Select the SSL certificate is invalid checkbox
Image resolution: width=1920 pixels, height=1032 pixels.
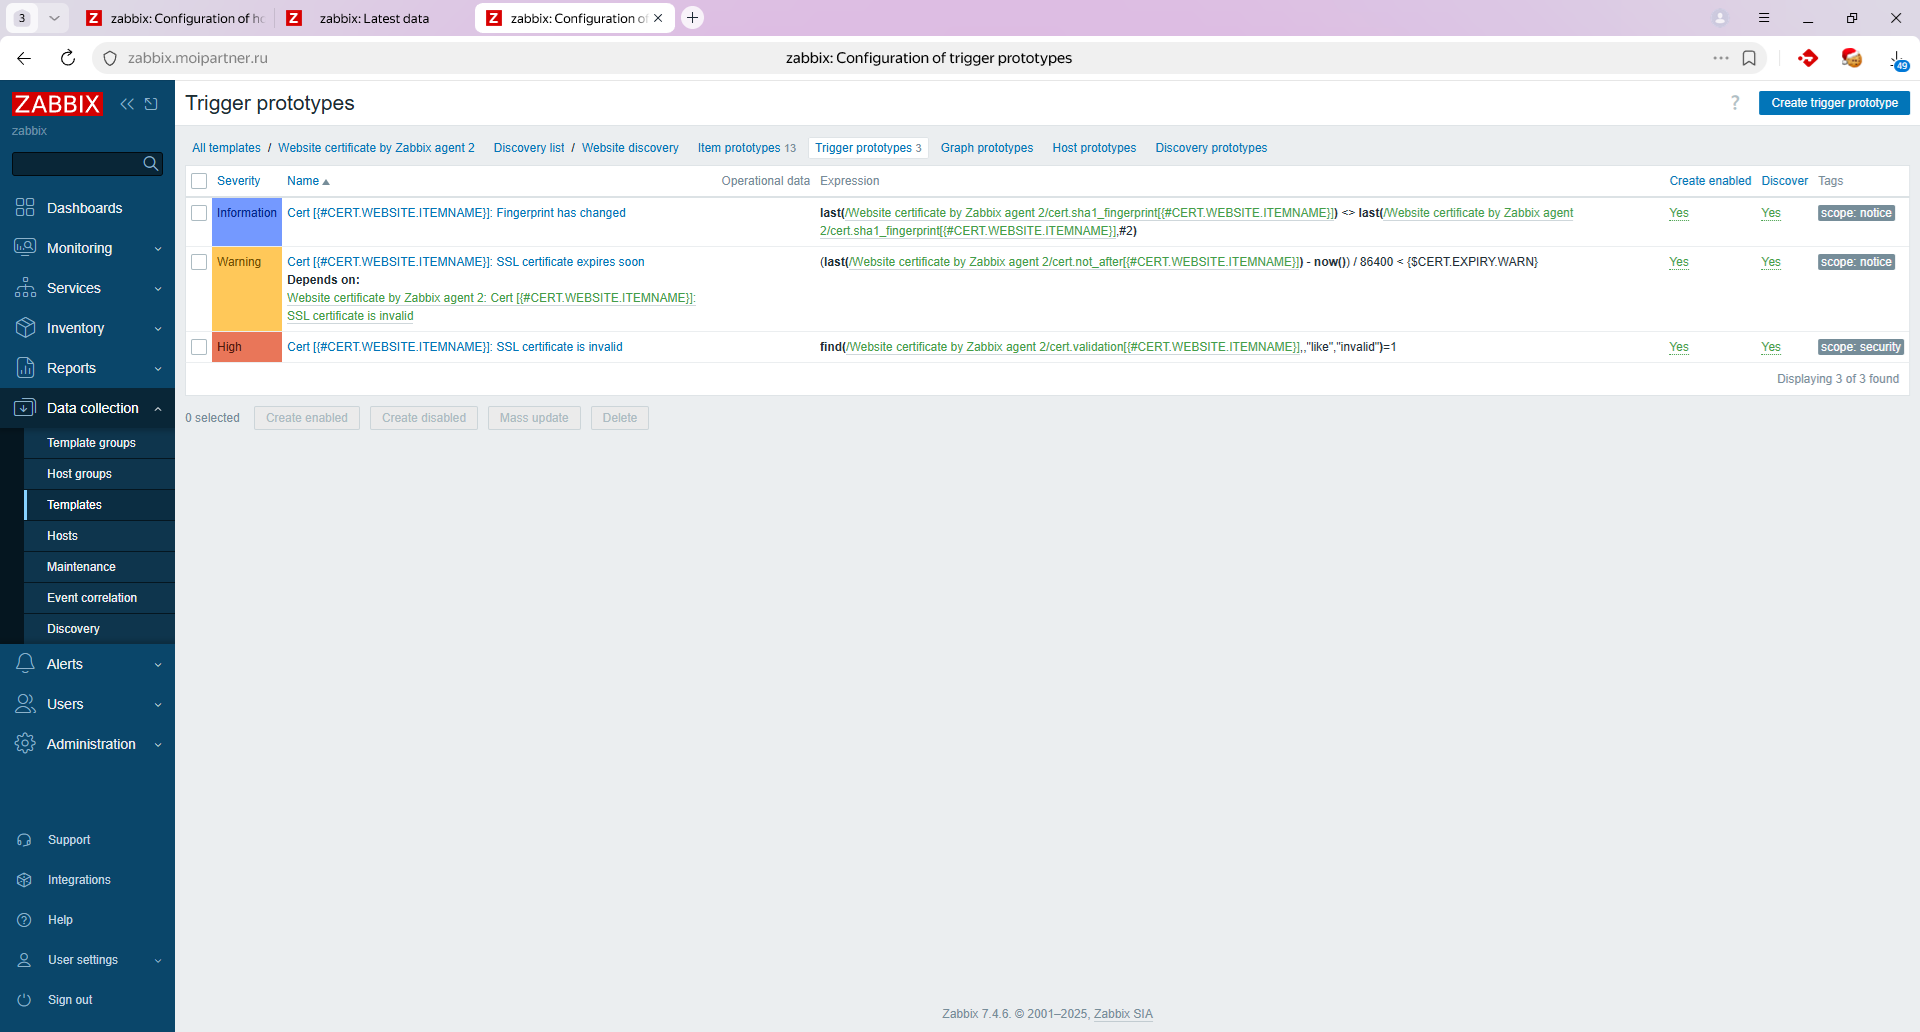(199, 347)
